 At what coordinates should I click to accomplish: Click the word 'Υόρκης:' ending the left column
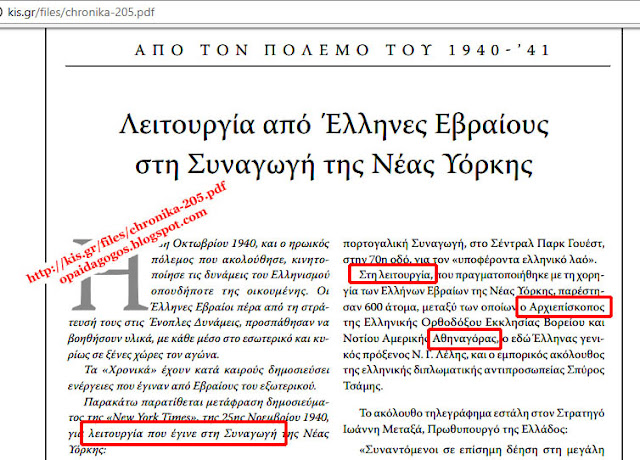coord(87,450)
